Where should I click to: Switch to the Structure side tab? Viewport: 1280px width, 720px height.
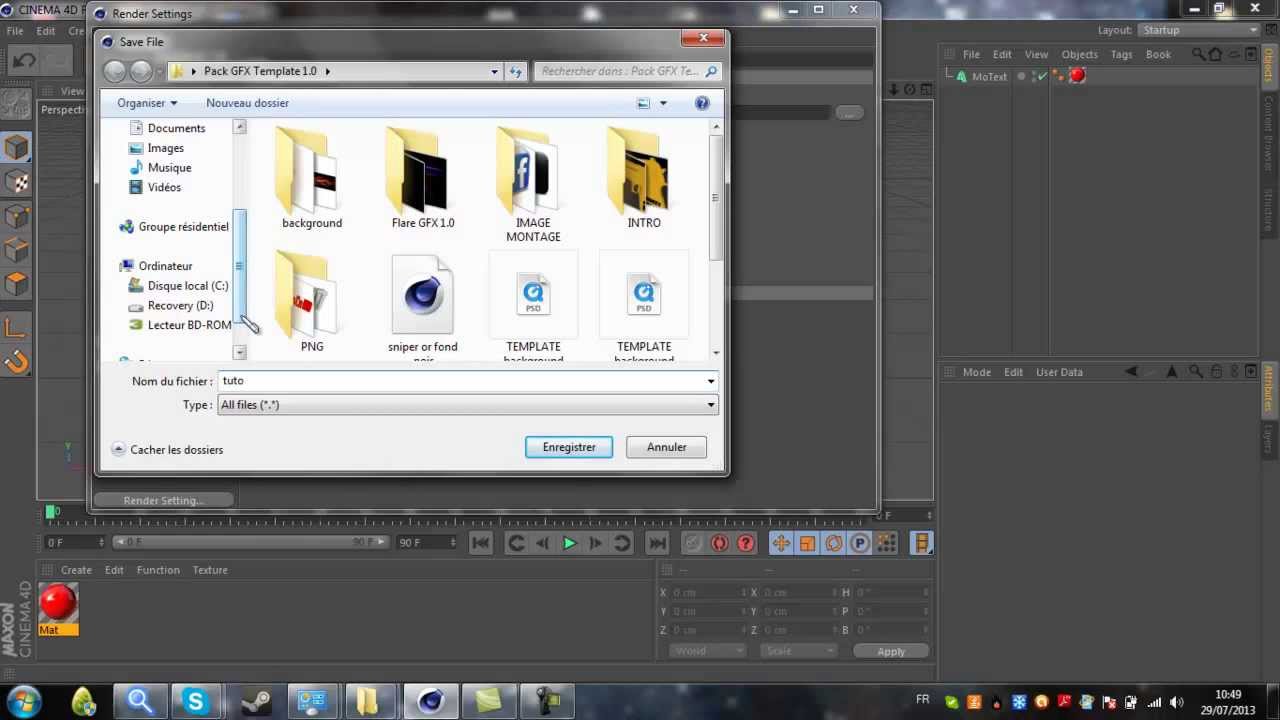(1268, 210)
